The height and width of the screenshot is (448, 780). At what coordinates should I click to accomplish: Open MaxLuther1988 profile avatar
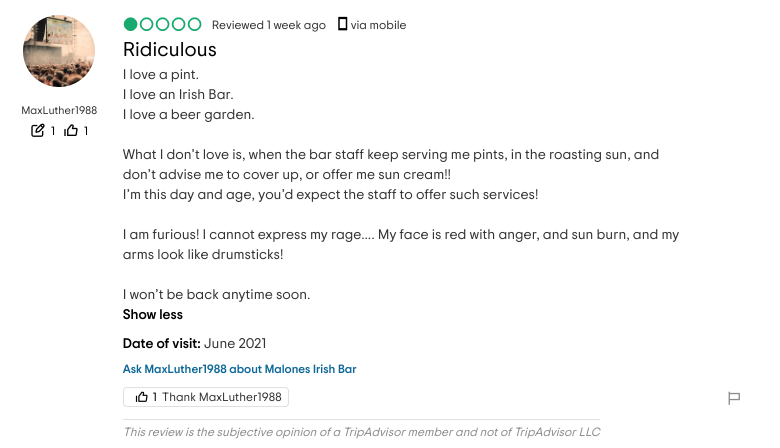(59, 51)
